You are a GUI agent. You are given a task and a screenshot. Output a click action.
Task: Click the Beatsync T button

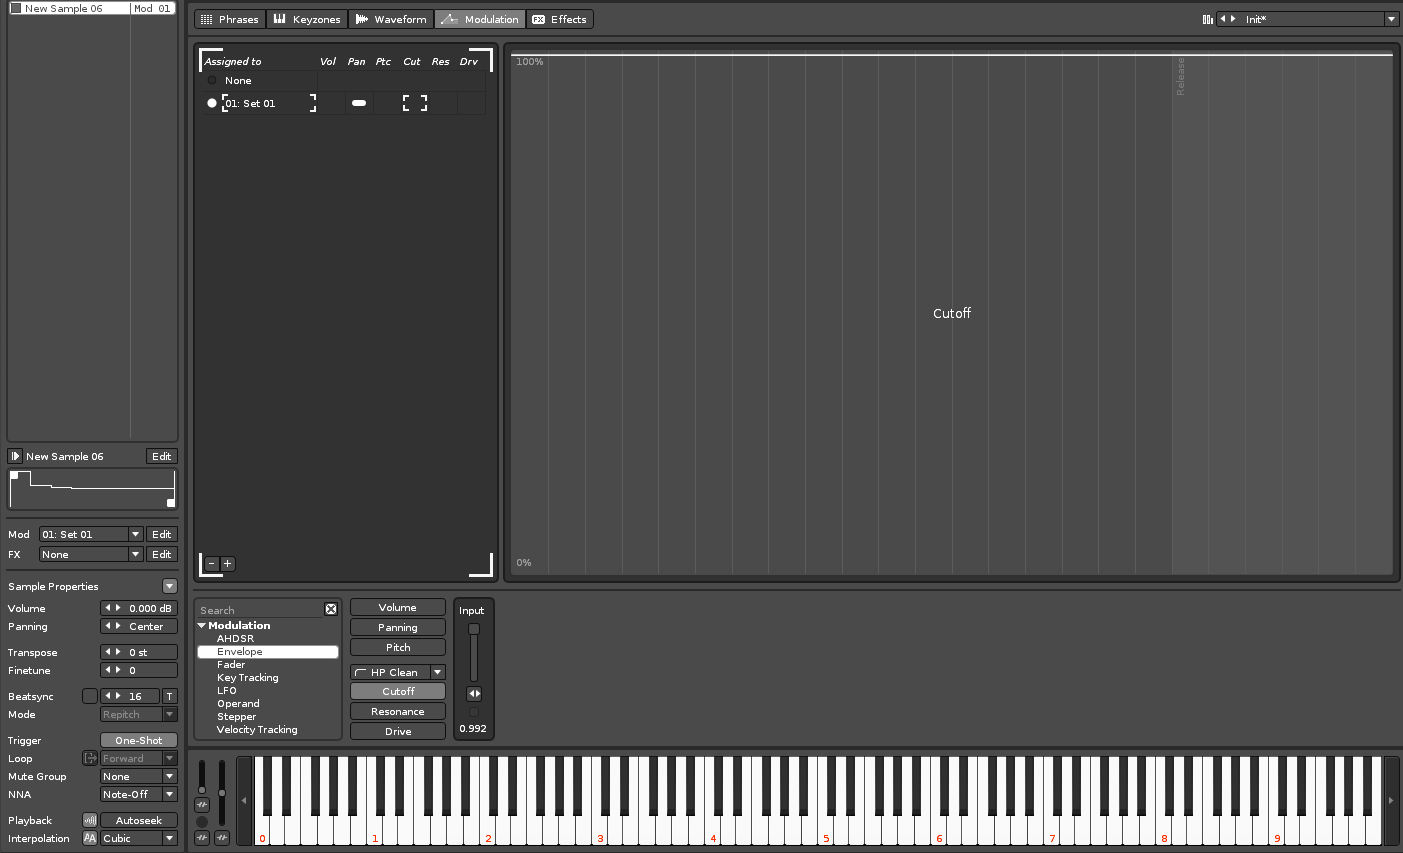pyautogui.click(x=170, y=697)
